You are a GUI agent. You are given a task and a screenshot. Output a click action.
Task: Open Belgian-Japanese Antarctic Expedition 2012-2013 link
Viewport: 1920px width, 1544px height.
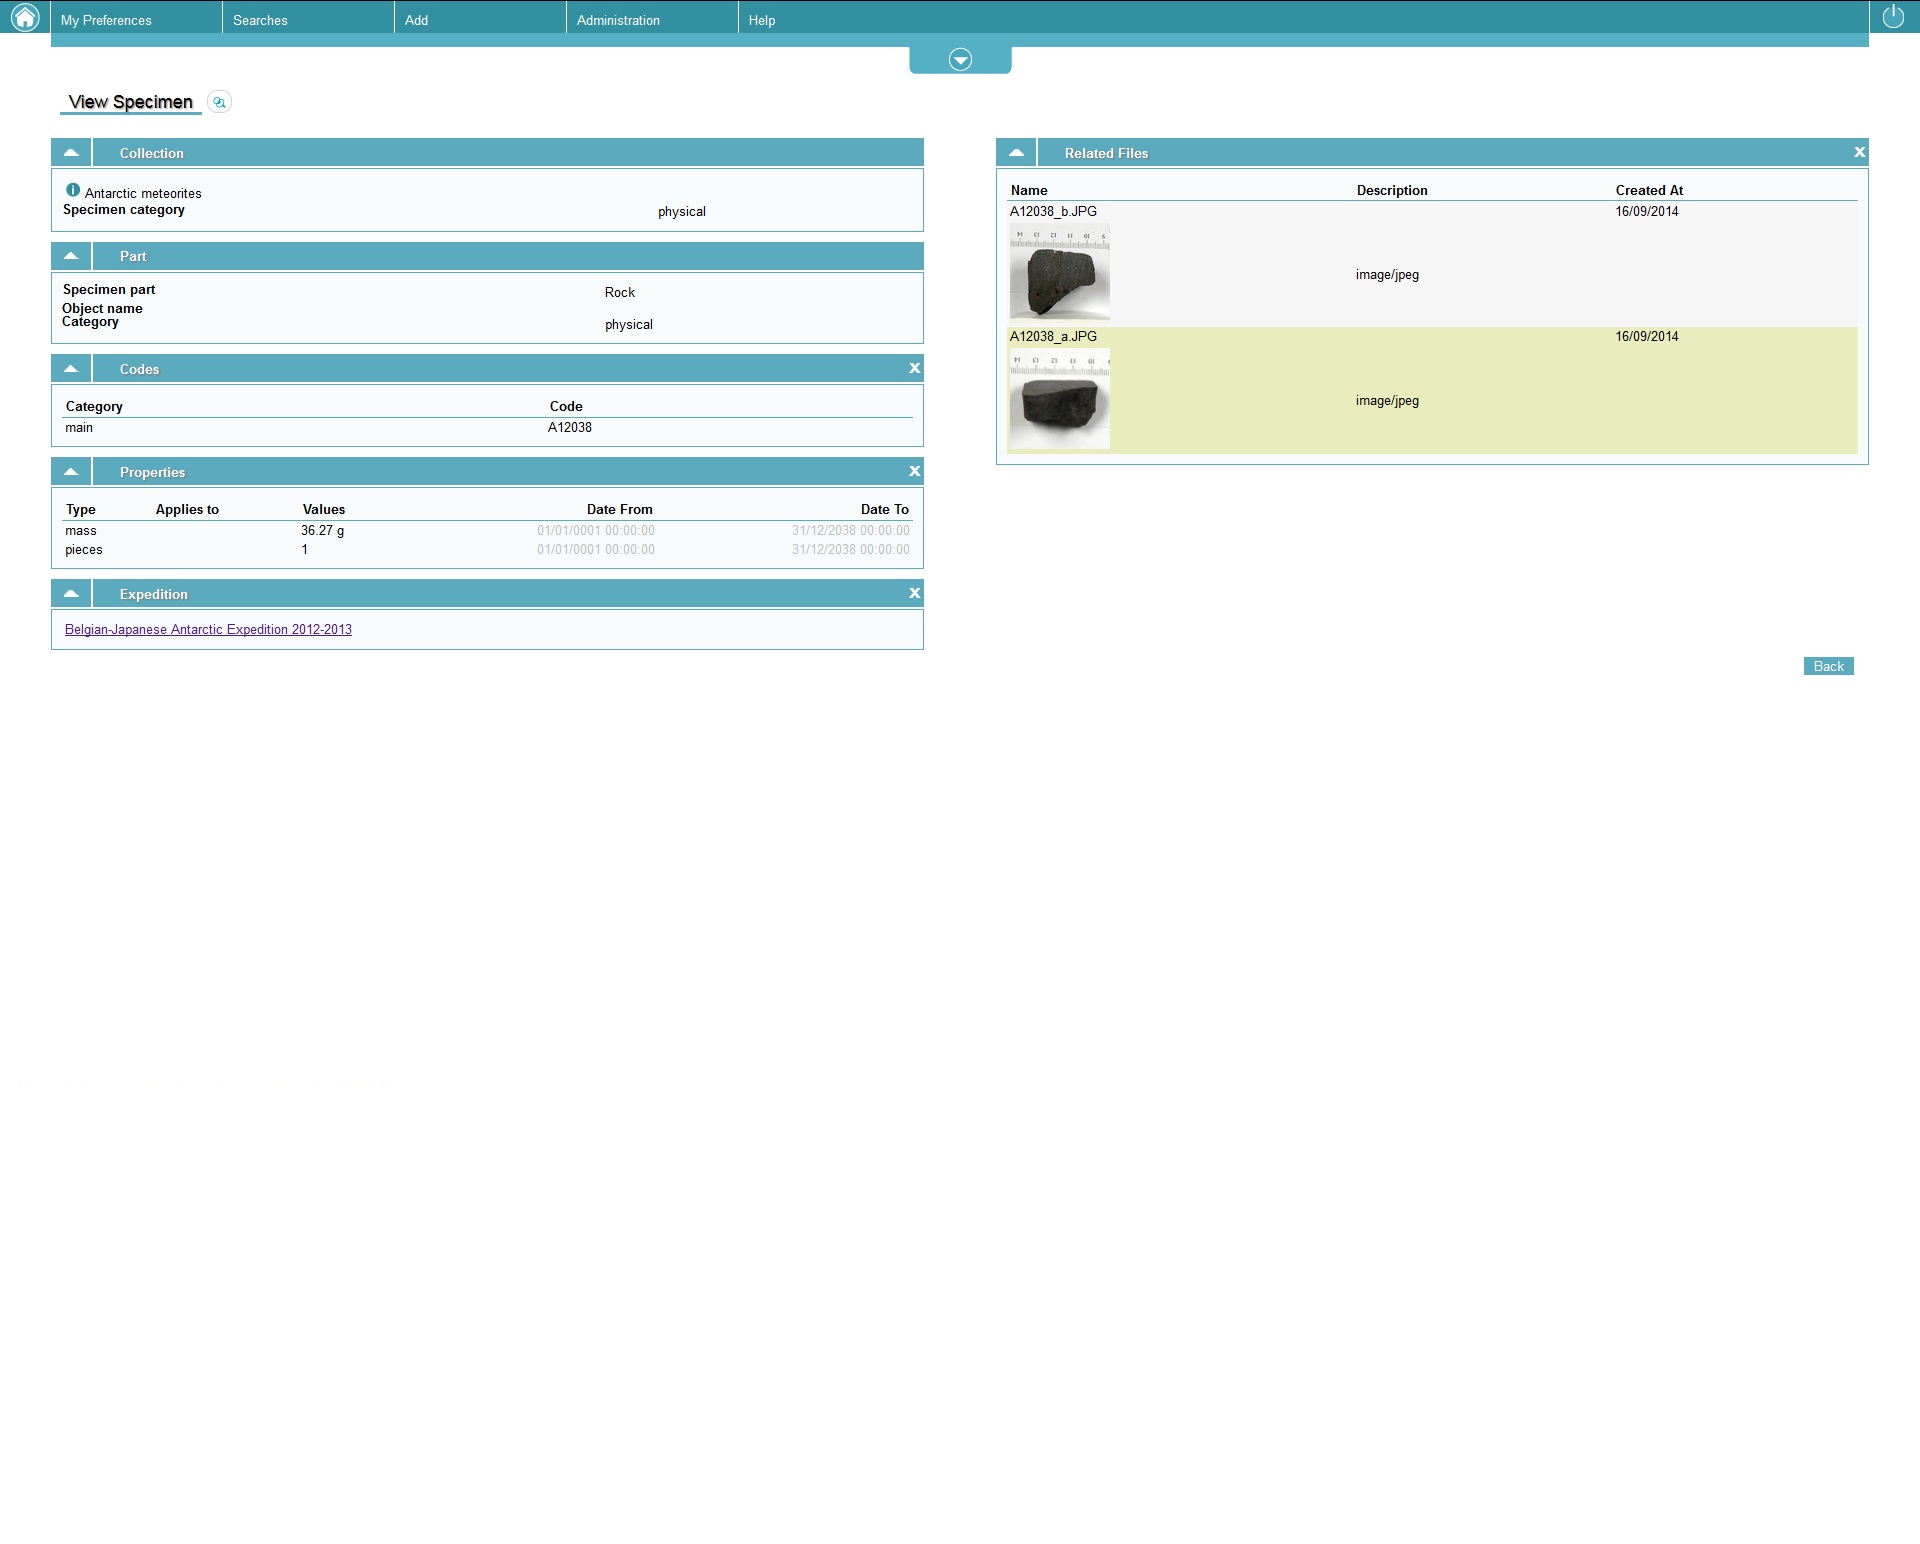coord(208,630)
